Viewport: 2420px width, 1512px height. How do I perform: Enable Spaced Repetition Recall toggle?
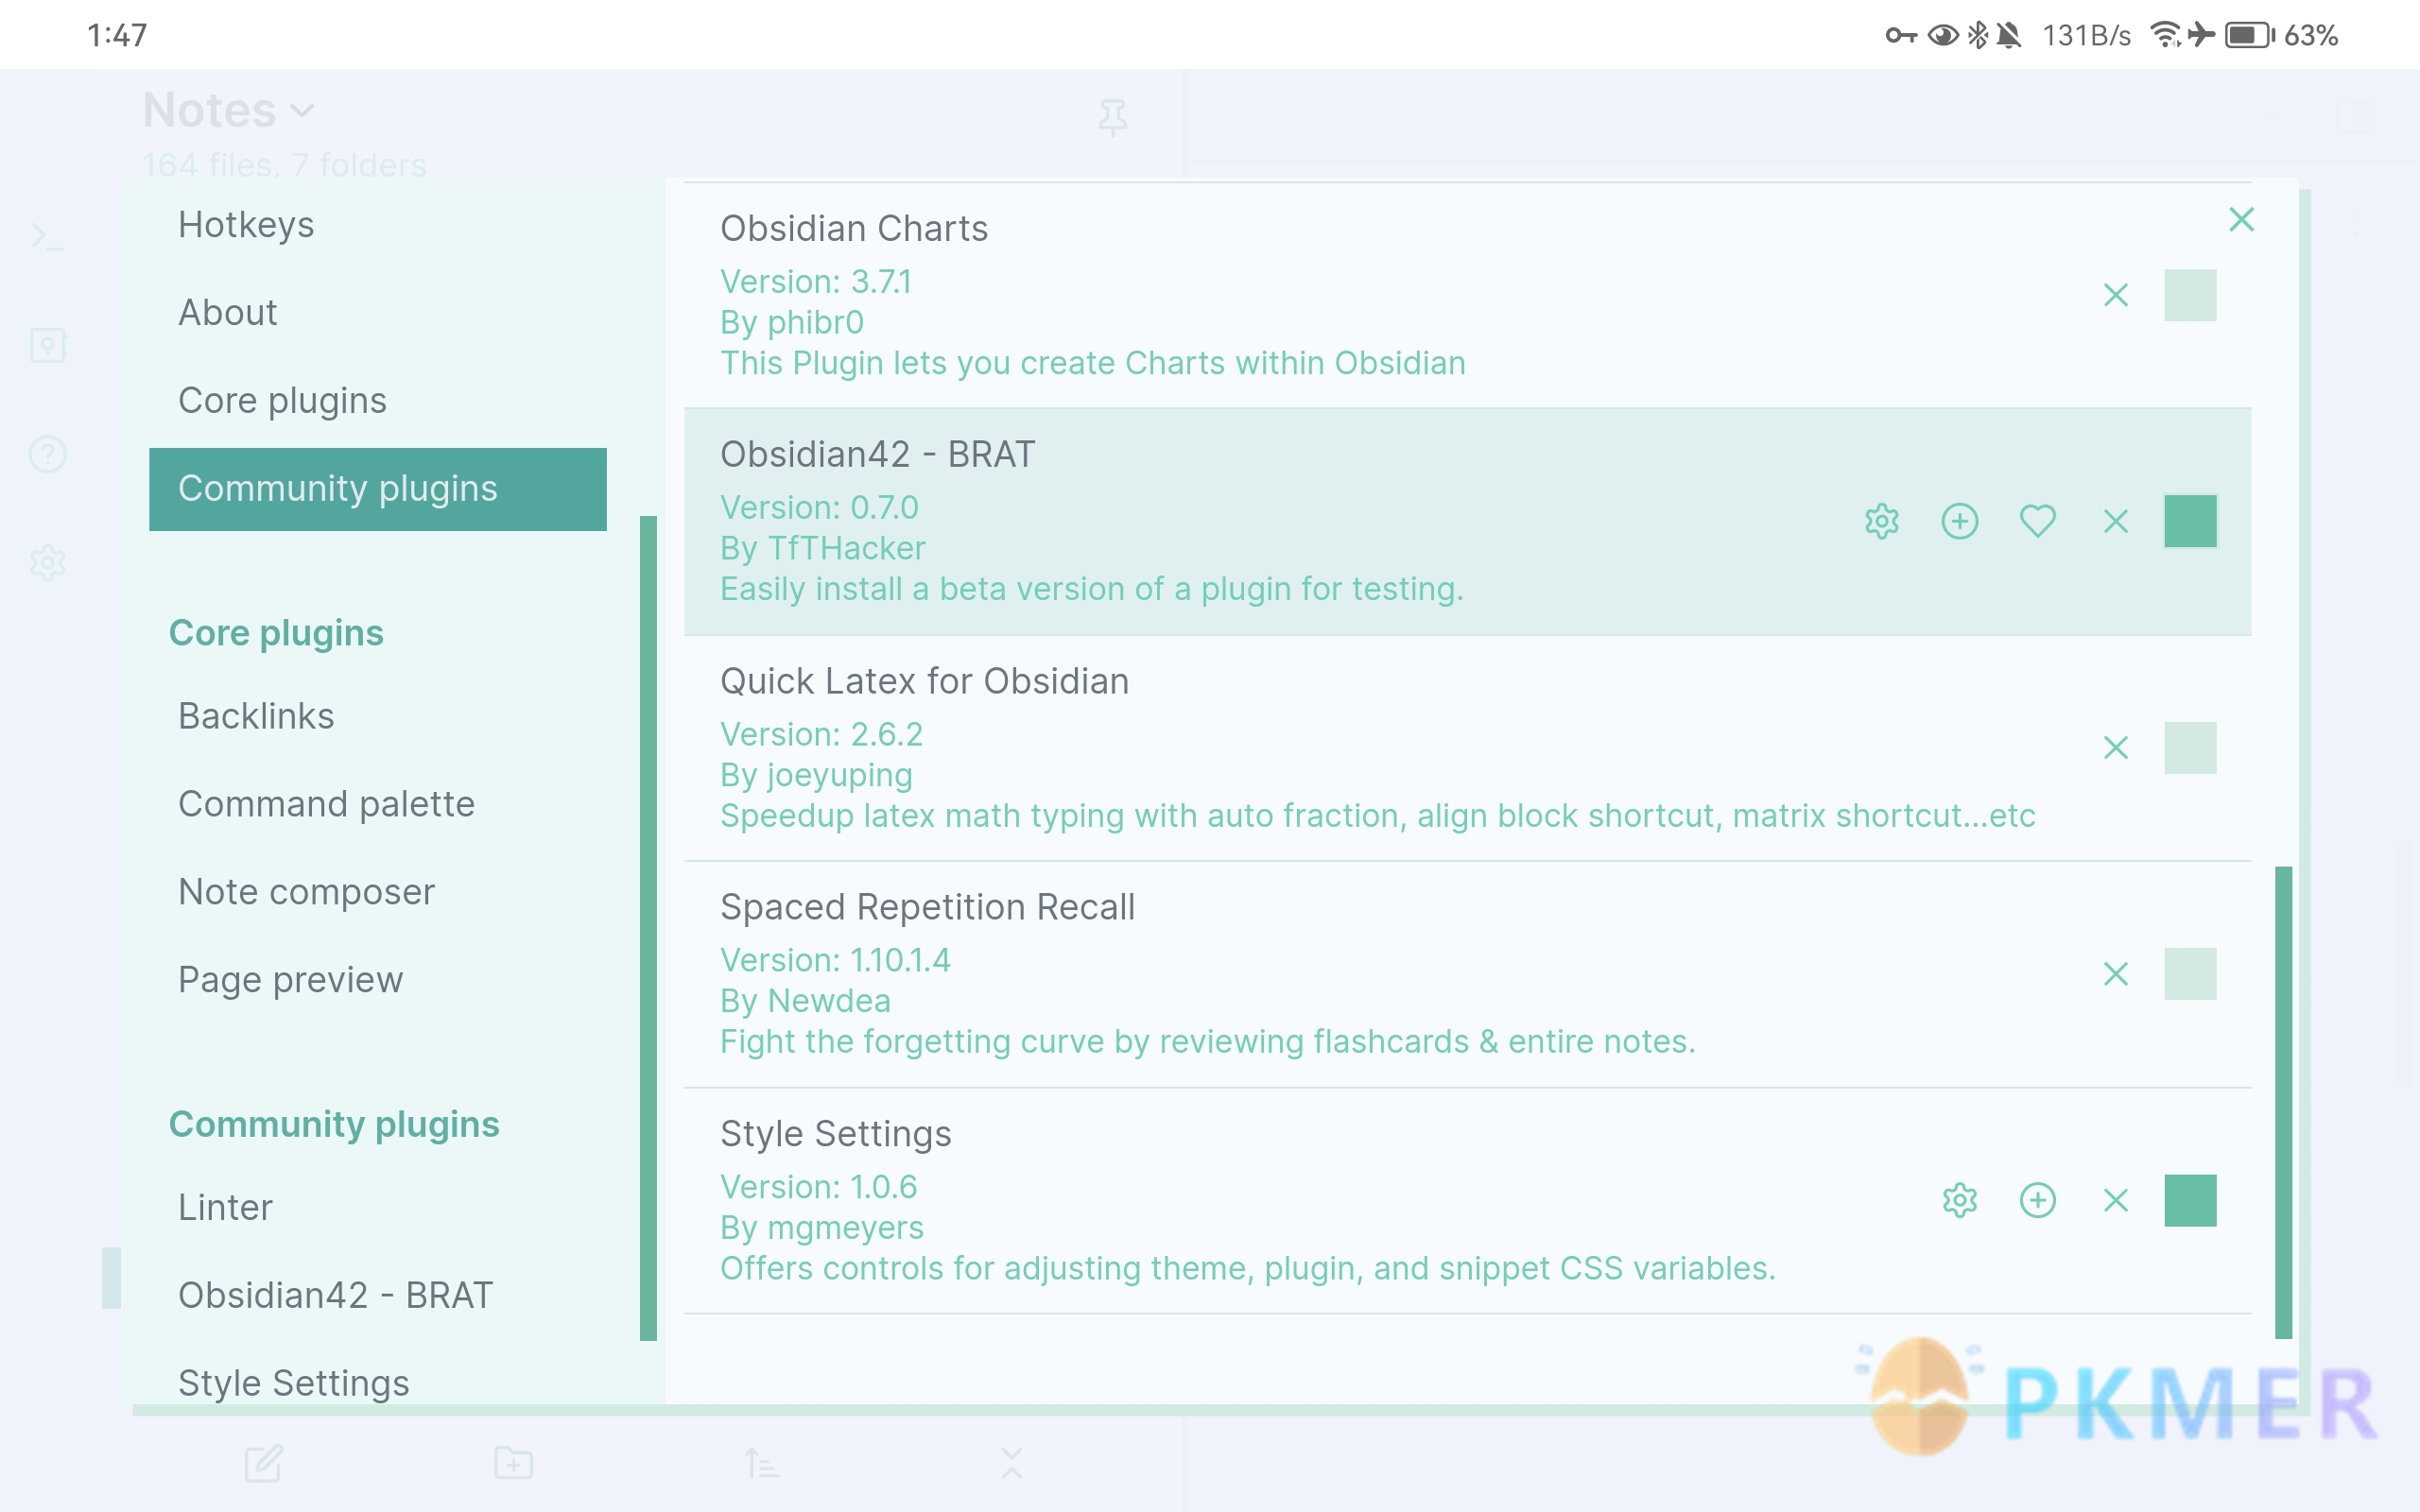2190,974
